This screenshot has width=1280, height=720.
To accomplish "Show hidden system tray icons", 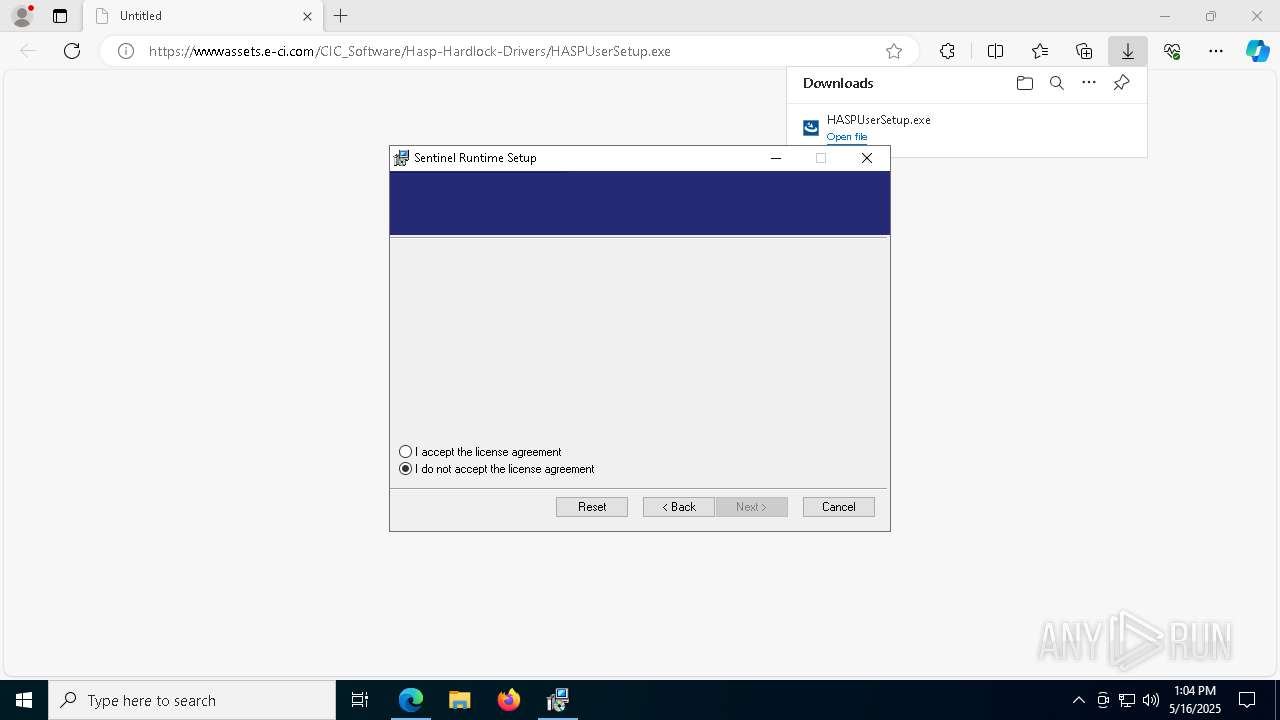I will click(x=1079, y=700).
